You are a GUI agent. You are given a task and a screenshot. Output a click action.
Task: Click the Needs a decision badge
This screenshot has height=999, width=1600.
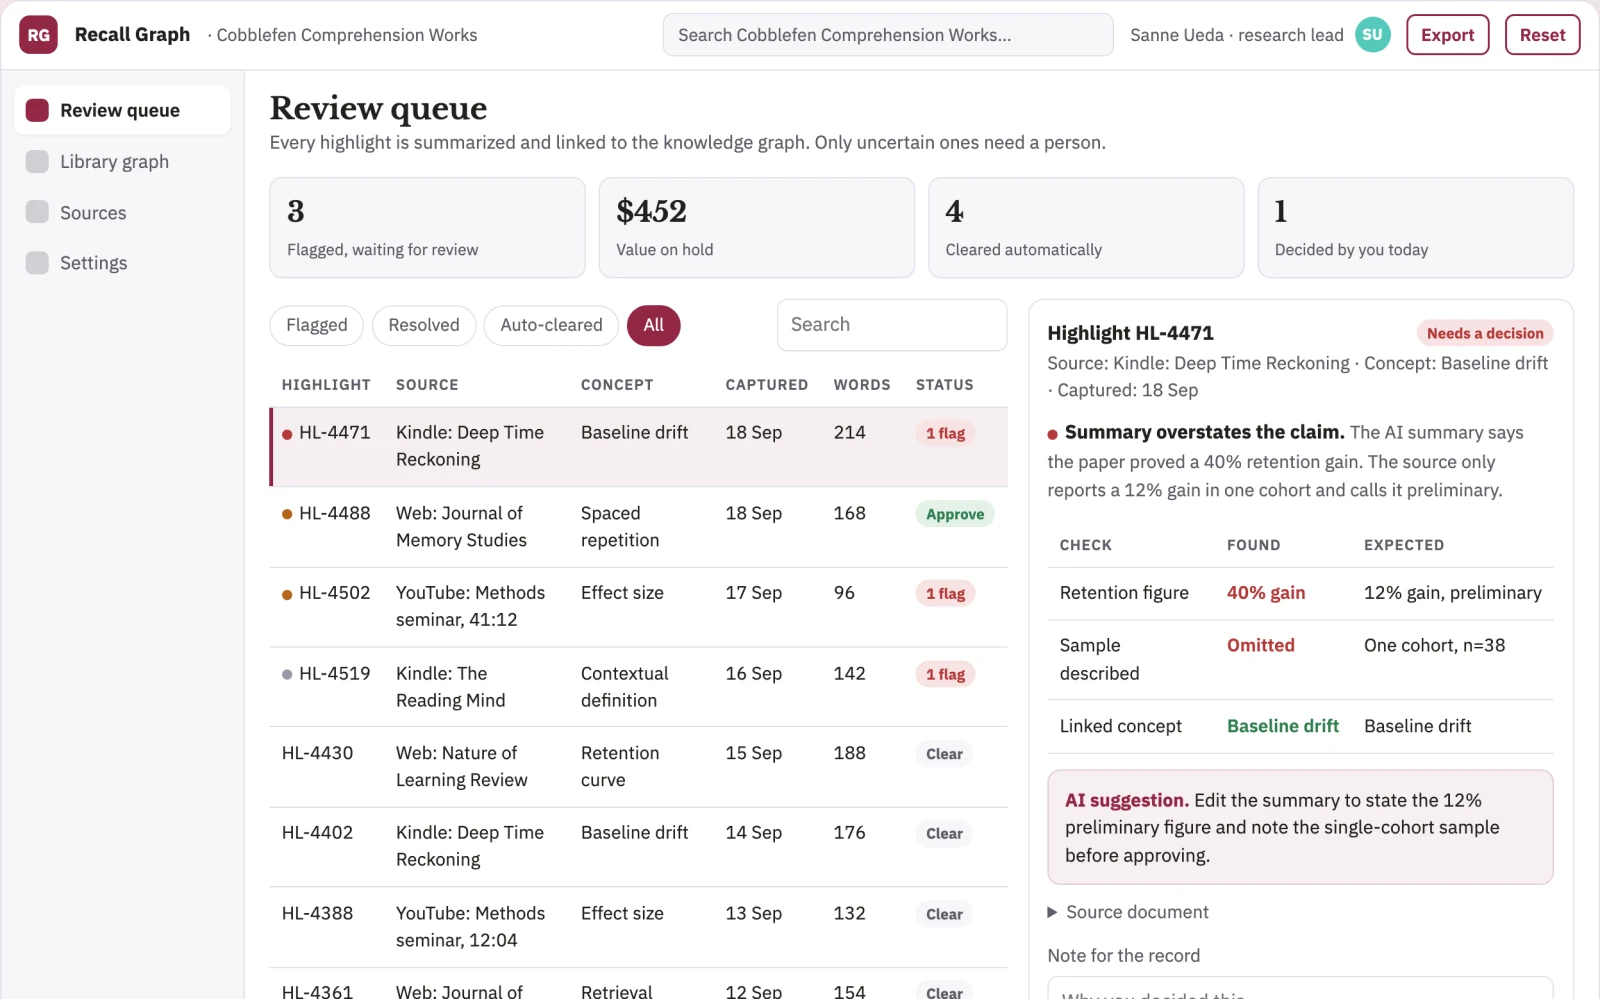click(1485, 333)
